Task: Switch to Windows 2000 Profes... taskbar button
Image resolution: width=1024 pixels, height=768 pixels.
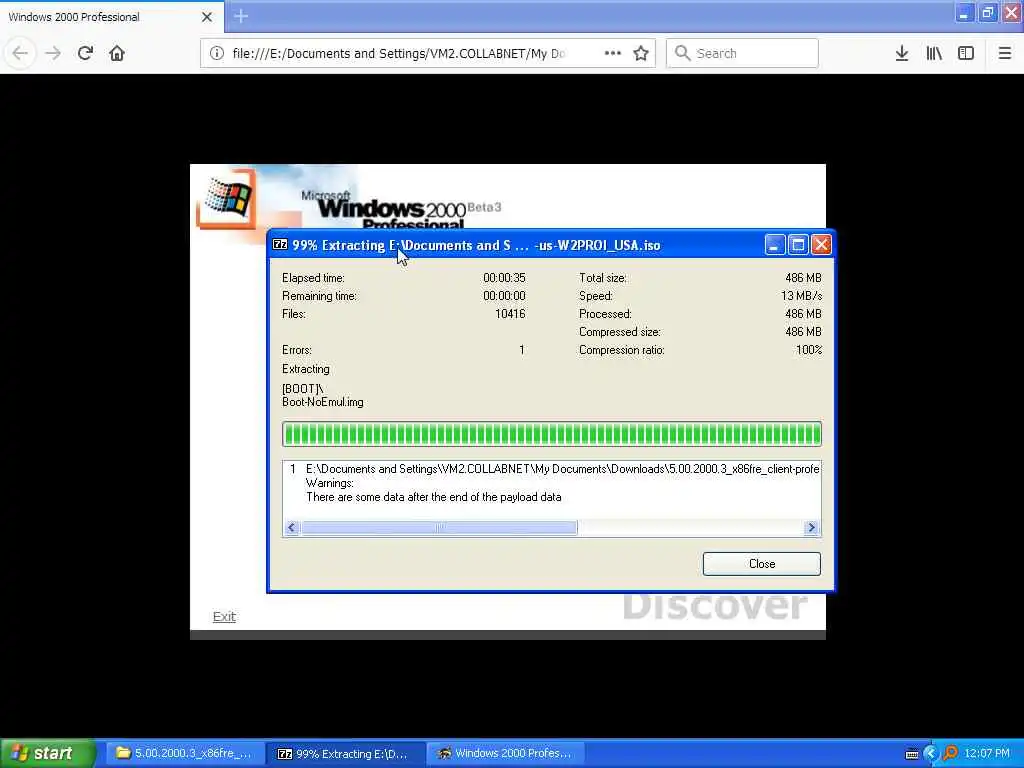Action: (x=505, y=754)
